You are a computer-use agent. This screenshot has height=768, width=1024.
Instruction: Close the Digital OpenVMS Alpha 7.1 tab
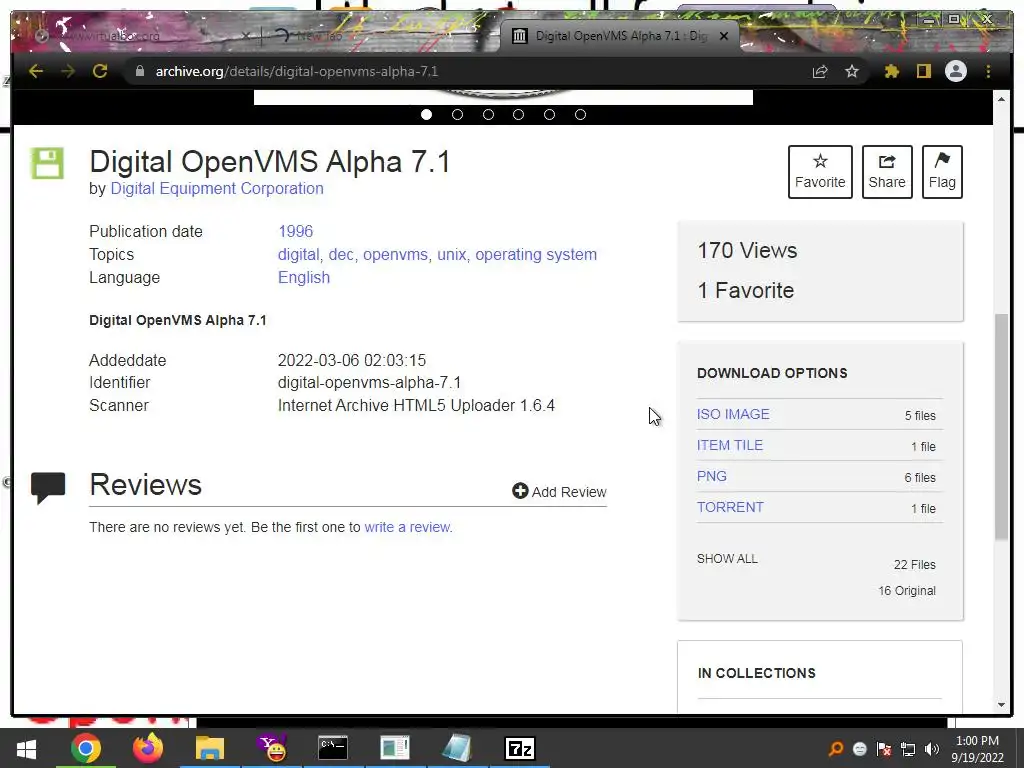pos(724,36)
